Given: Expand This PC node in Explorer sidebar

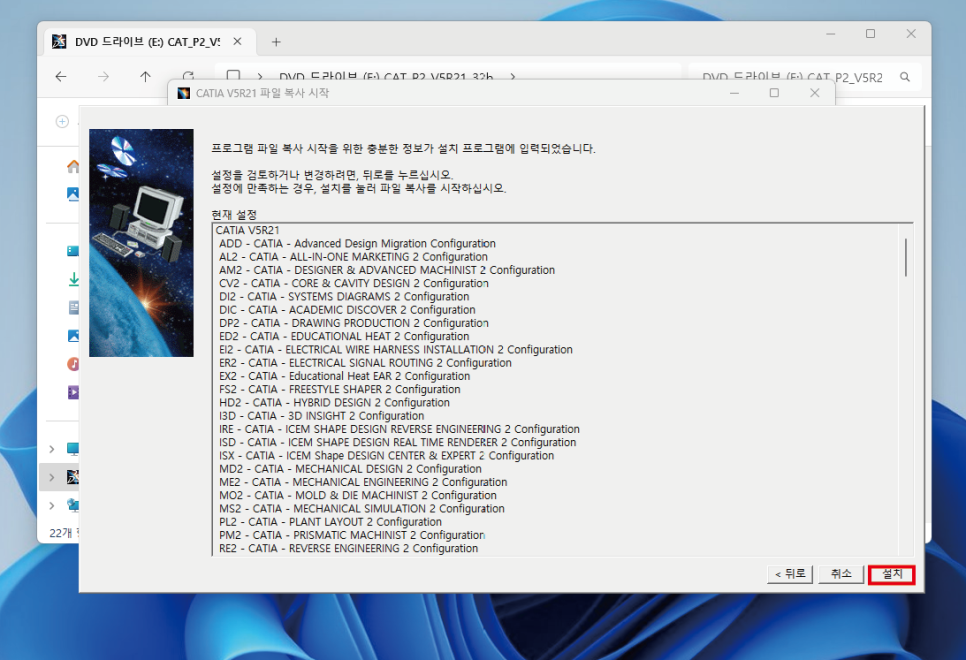Looking at the screenshot, I should coord(52,449).
